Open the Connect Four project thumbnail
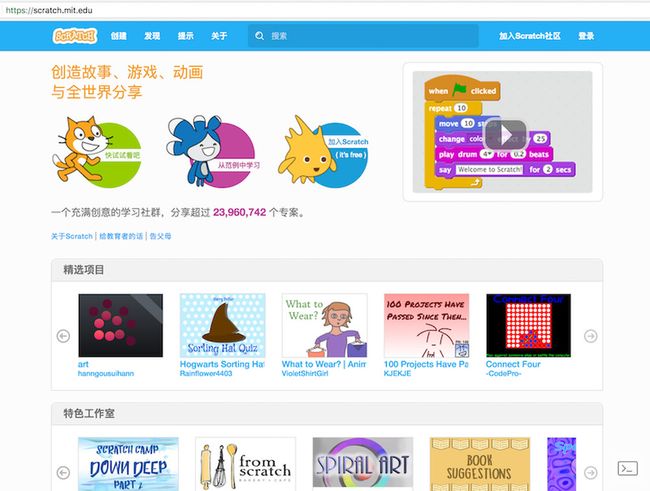 tap(529, 326)
